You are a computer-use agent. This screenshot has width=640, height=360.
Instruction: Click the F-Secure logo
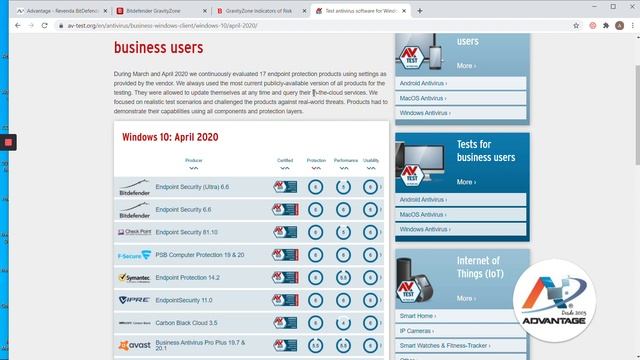(134, 255)
